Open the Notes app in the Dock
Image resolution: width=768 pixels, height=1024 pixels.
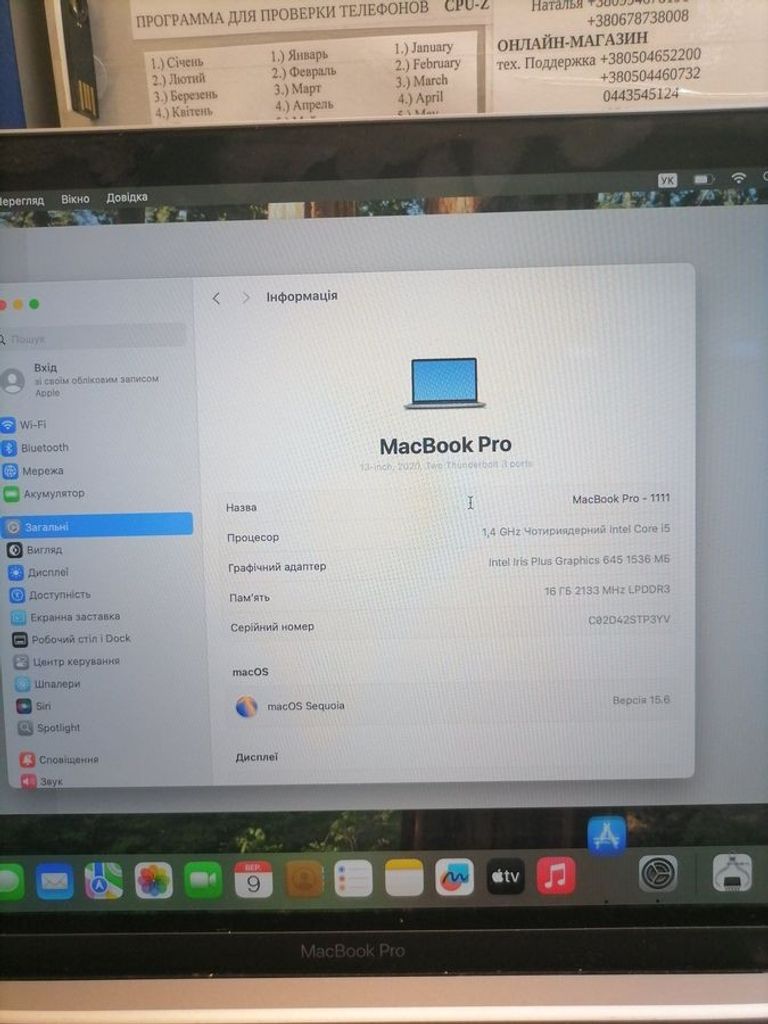pyautogui.click(x=404, y=878)
